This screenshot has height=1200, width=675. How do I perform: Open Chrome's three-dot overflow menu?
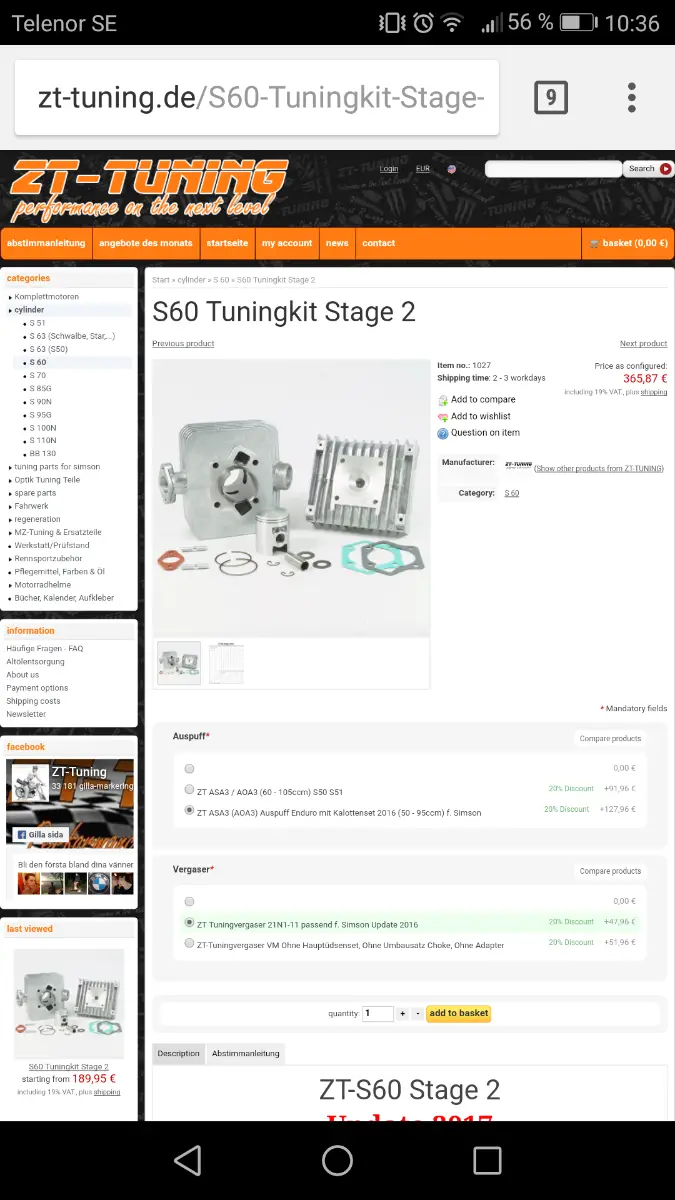(632, 97)
